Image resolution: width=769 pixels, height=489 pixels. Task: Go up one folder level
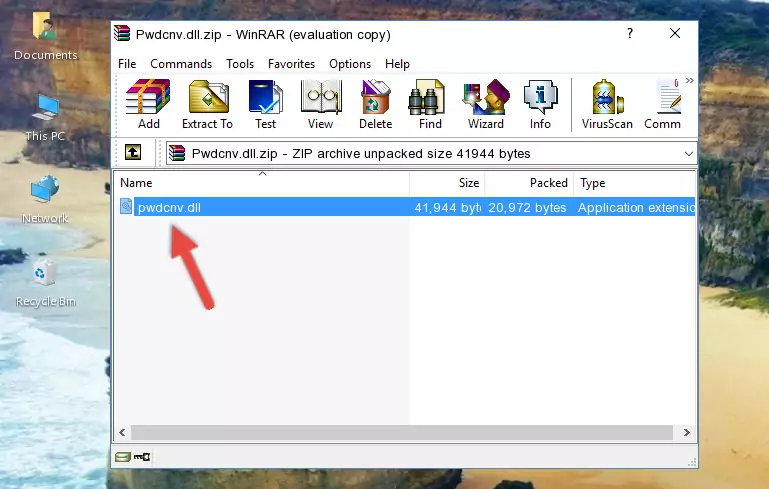(x=133, y=153)
